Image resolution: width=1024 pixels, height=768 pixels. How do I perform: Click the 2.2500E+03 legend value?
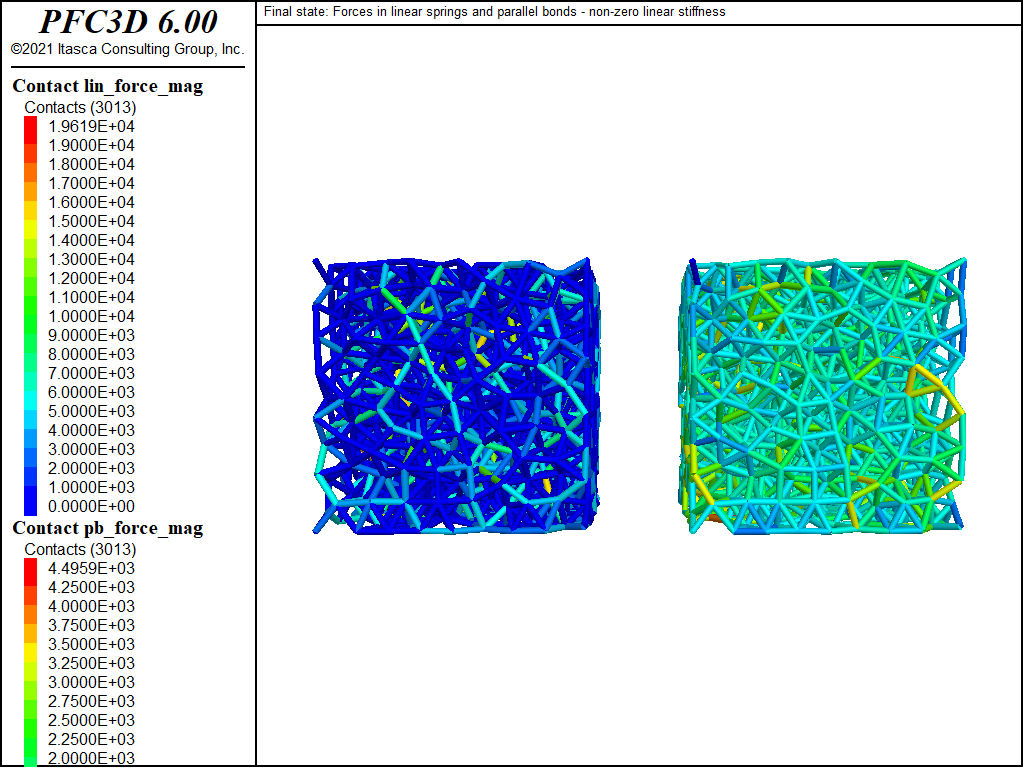pos(91,739)
